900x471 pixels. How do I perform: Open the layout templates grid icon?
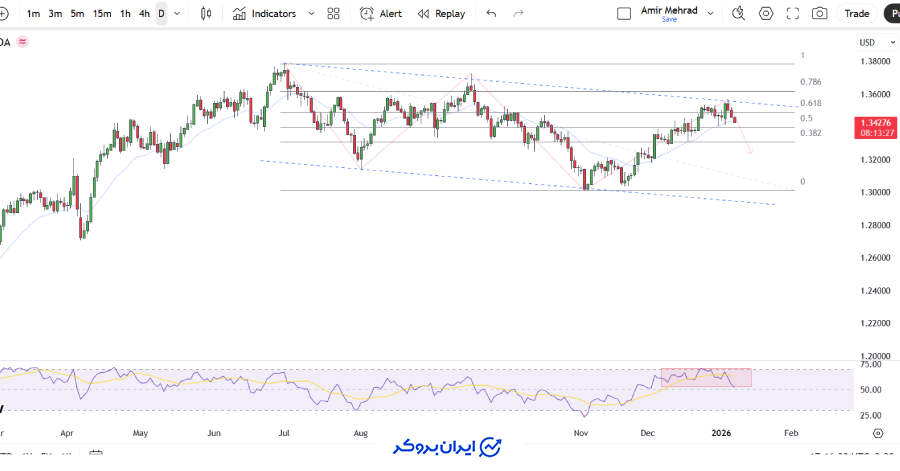click(334, 14)
